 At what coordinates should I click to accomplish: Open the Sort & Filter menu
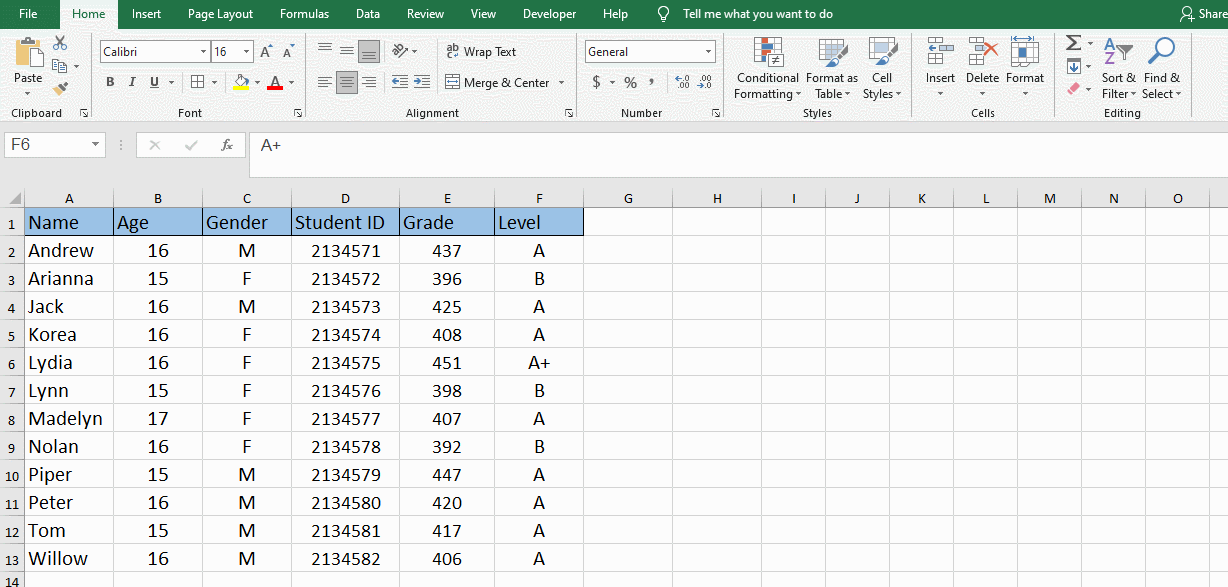[x=1119, y=68]
